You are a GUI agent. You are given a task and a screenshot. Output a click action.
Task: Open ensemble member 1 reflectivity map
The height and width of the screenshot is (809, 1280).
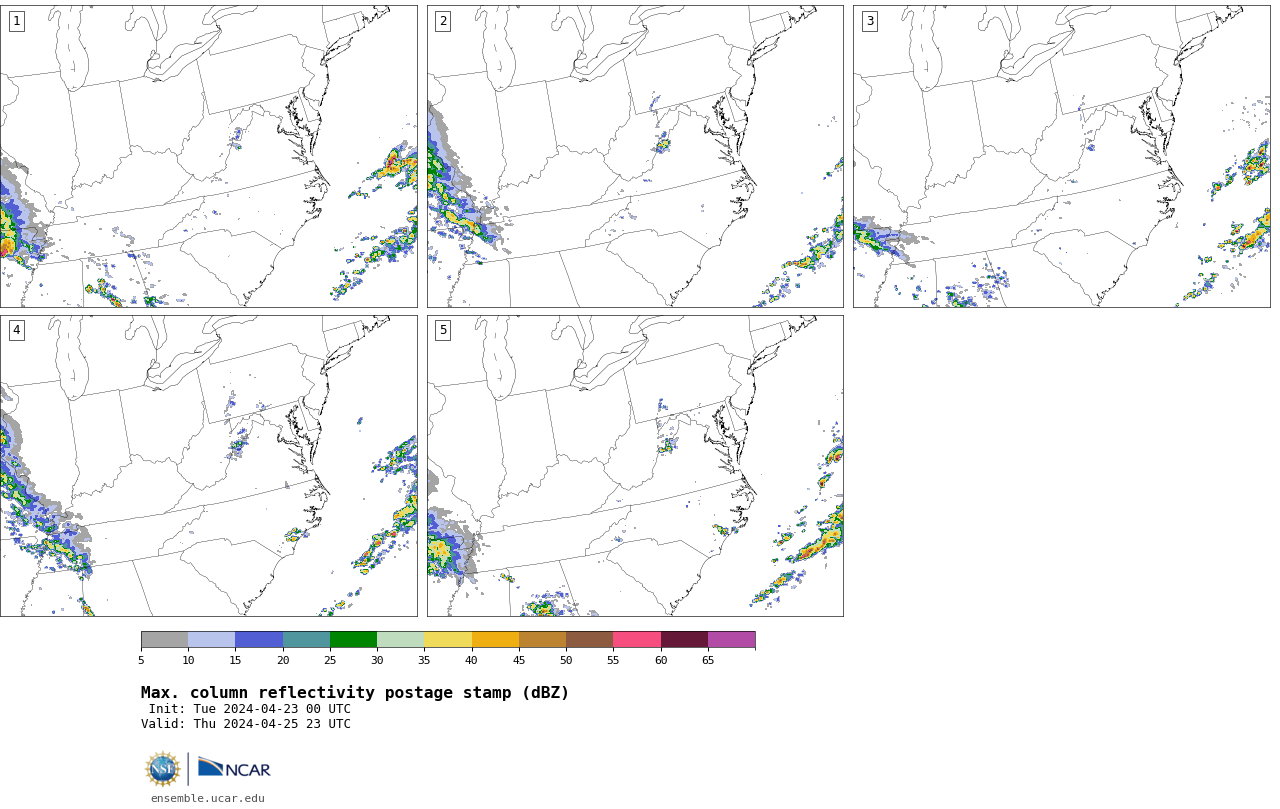click(x=208, y=156)
